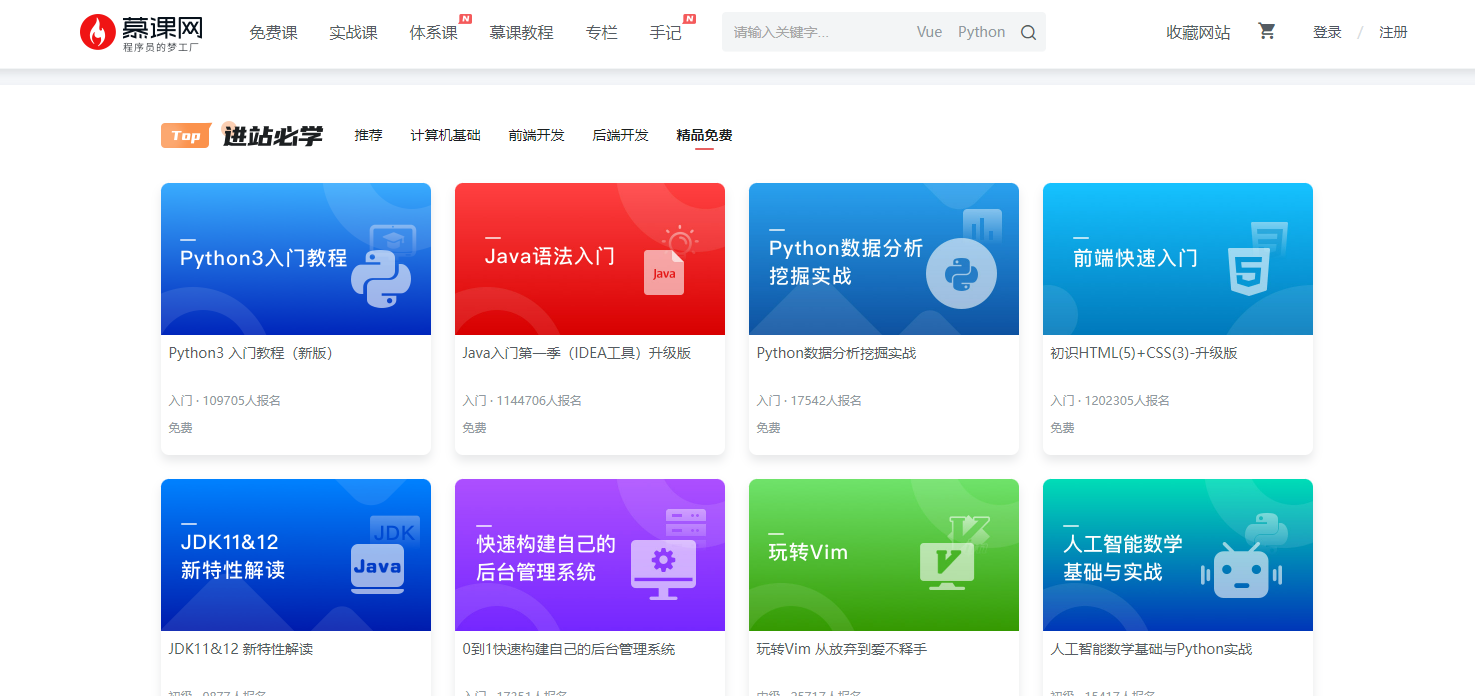Open the JDK11&12 新特性解读 course thumbnail
This screenshot has height=696, width=1475.
coord(296,555)
